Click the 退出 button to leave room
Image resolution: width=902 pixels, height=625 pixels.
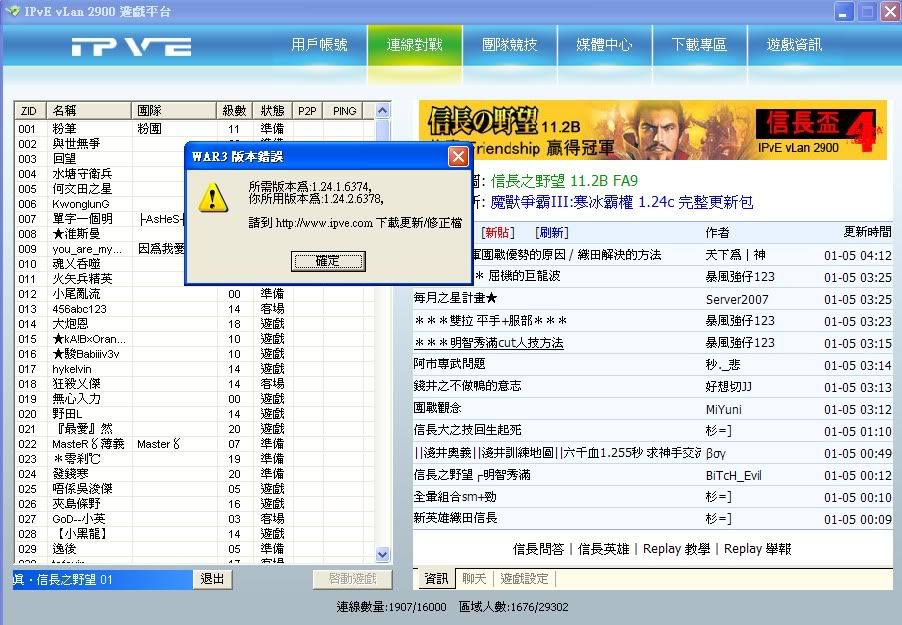(x=212, y=579)
